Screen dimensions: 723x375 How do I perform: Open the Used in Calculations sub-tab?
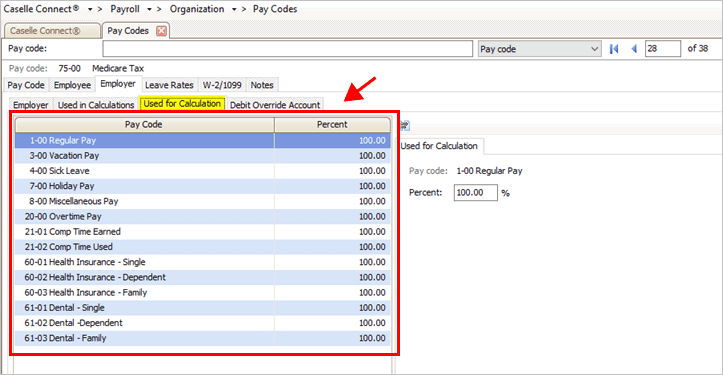[x=96, y=105]
